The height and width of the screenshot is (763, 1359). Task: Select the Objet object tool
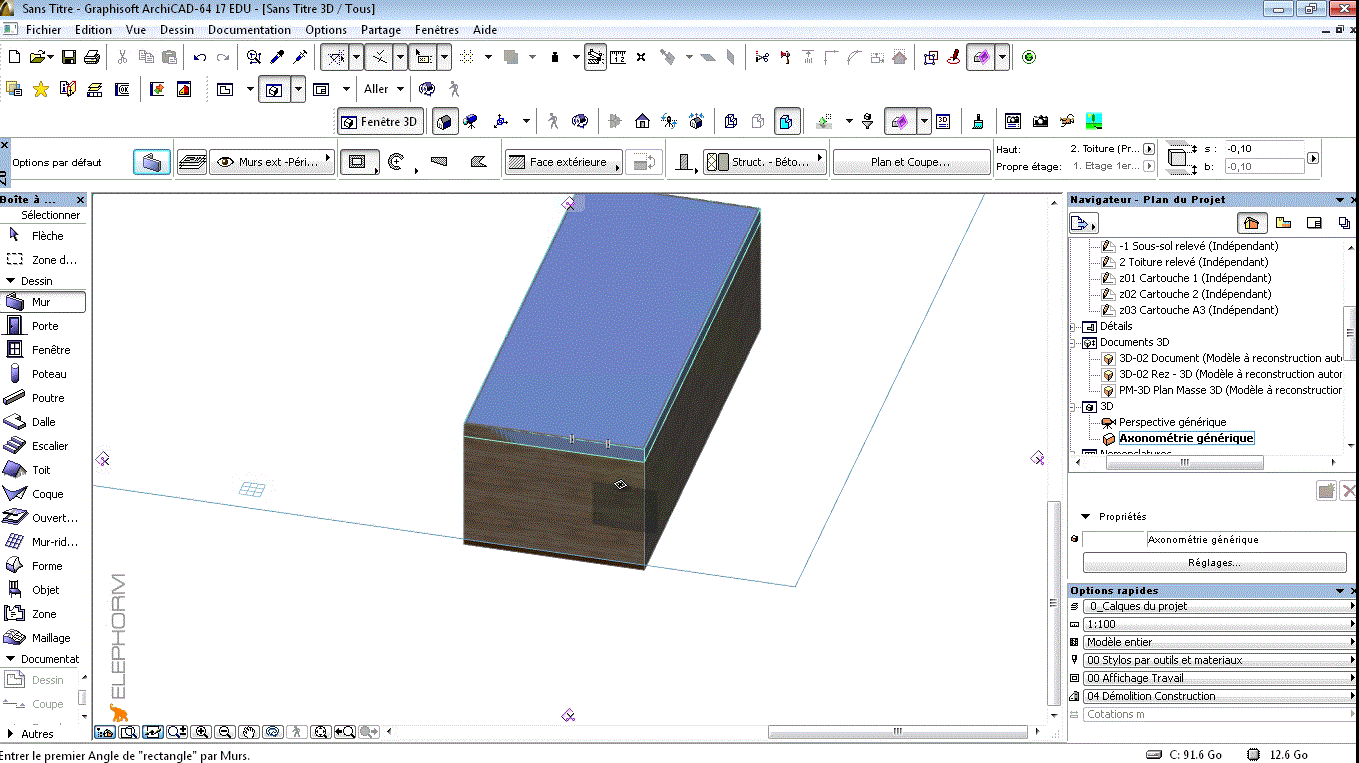point(43,590)
